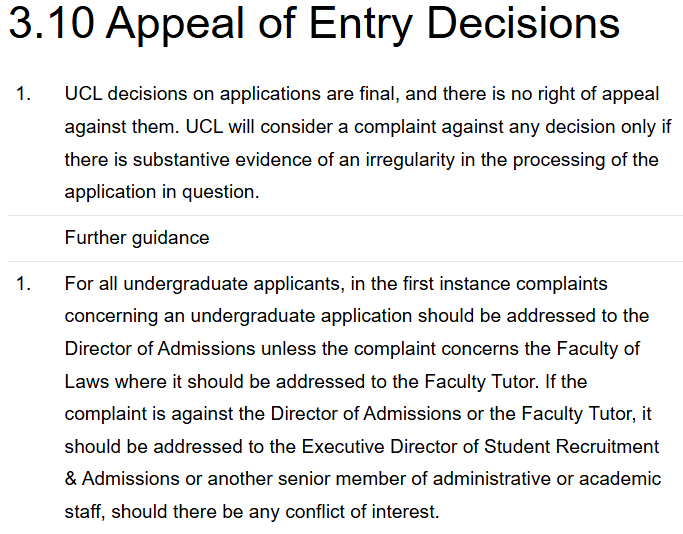Expand the "Further guidance" section
Screen dimensions: 683x534
tap(137, 238)
